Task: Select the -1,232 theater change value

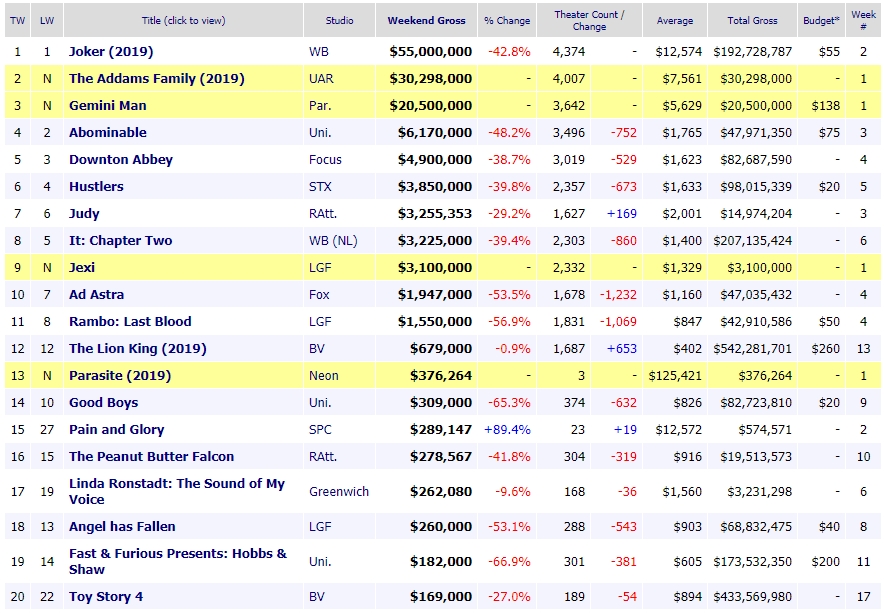Action: click(618, 295)
